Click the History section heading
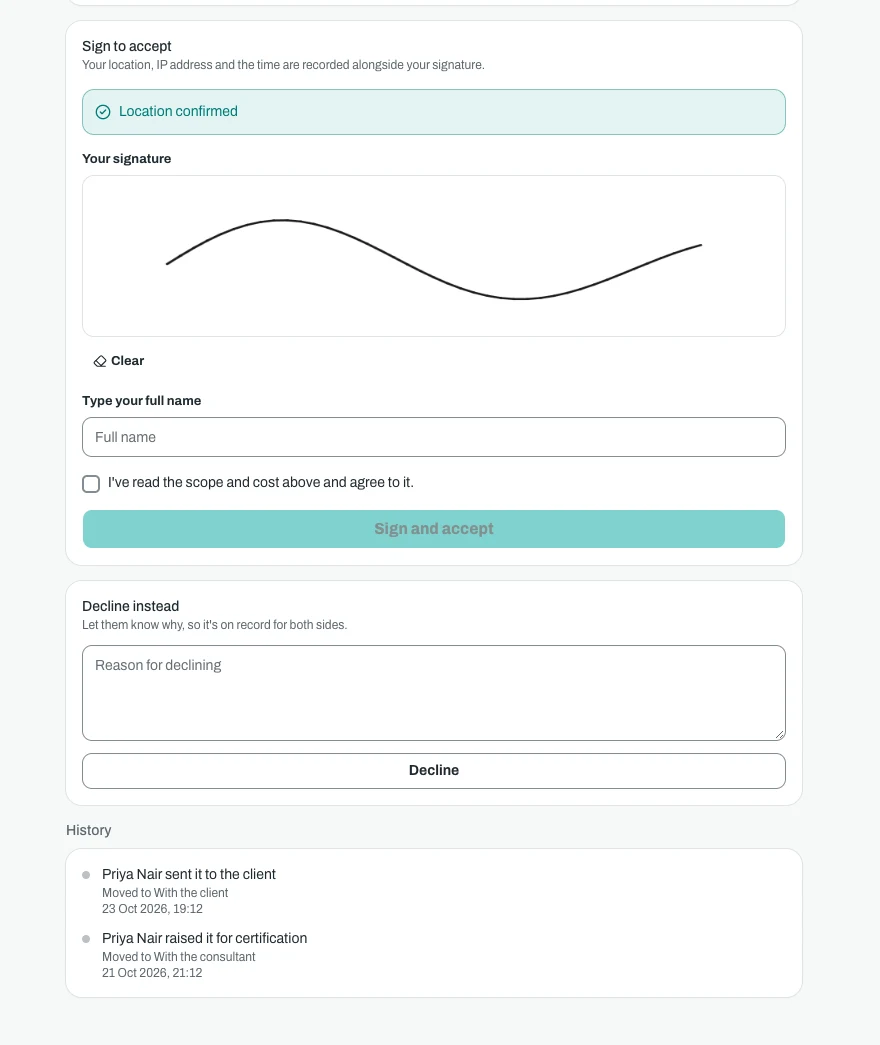880x1045 pixels. [89, 830]
